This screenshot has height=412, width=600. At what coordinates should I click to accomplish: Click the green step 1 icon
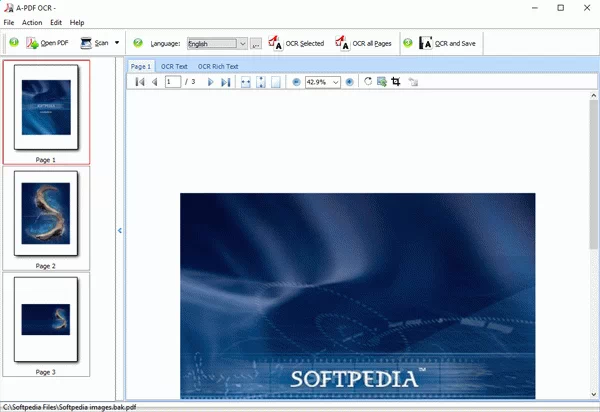coord(14,42)
